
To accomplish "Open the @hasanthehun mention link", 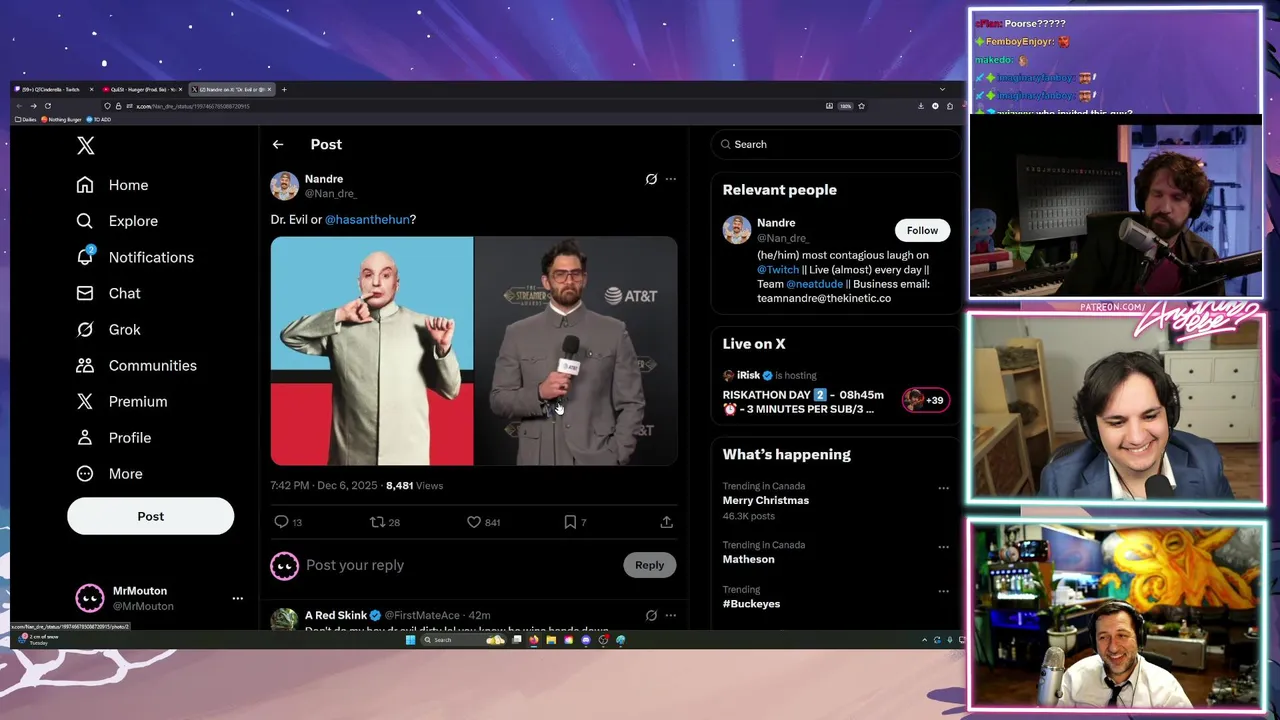I will (x=367, y=219).
